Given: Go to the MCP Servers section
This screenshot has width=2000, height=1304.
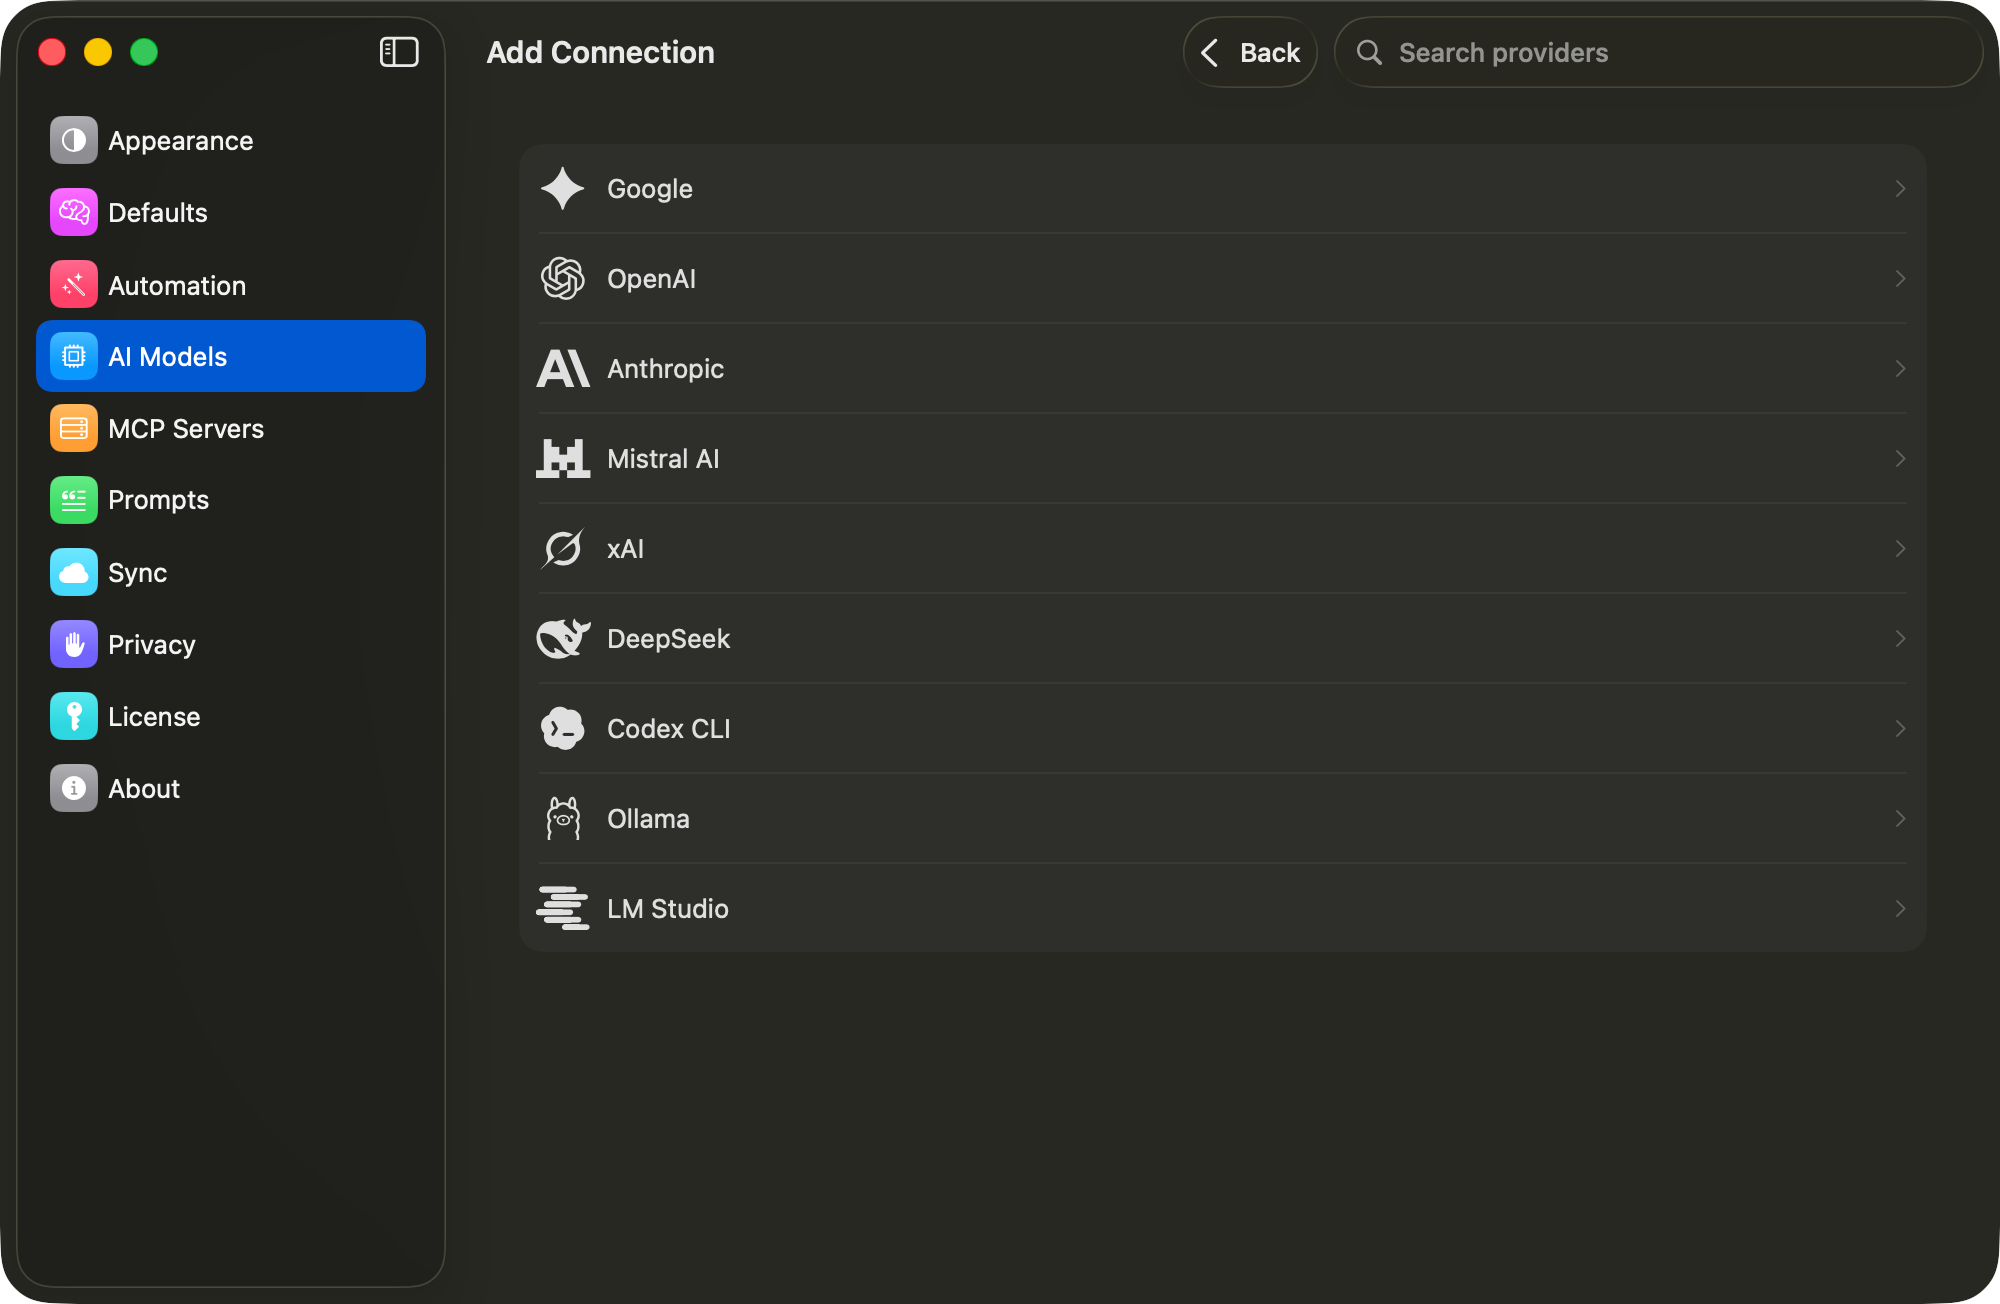Looking at the screenshot, I should (231, 428).
